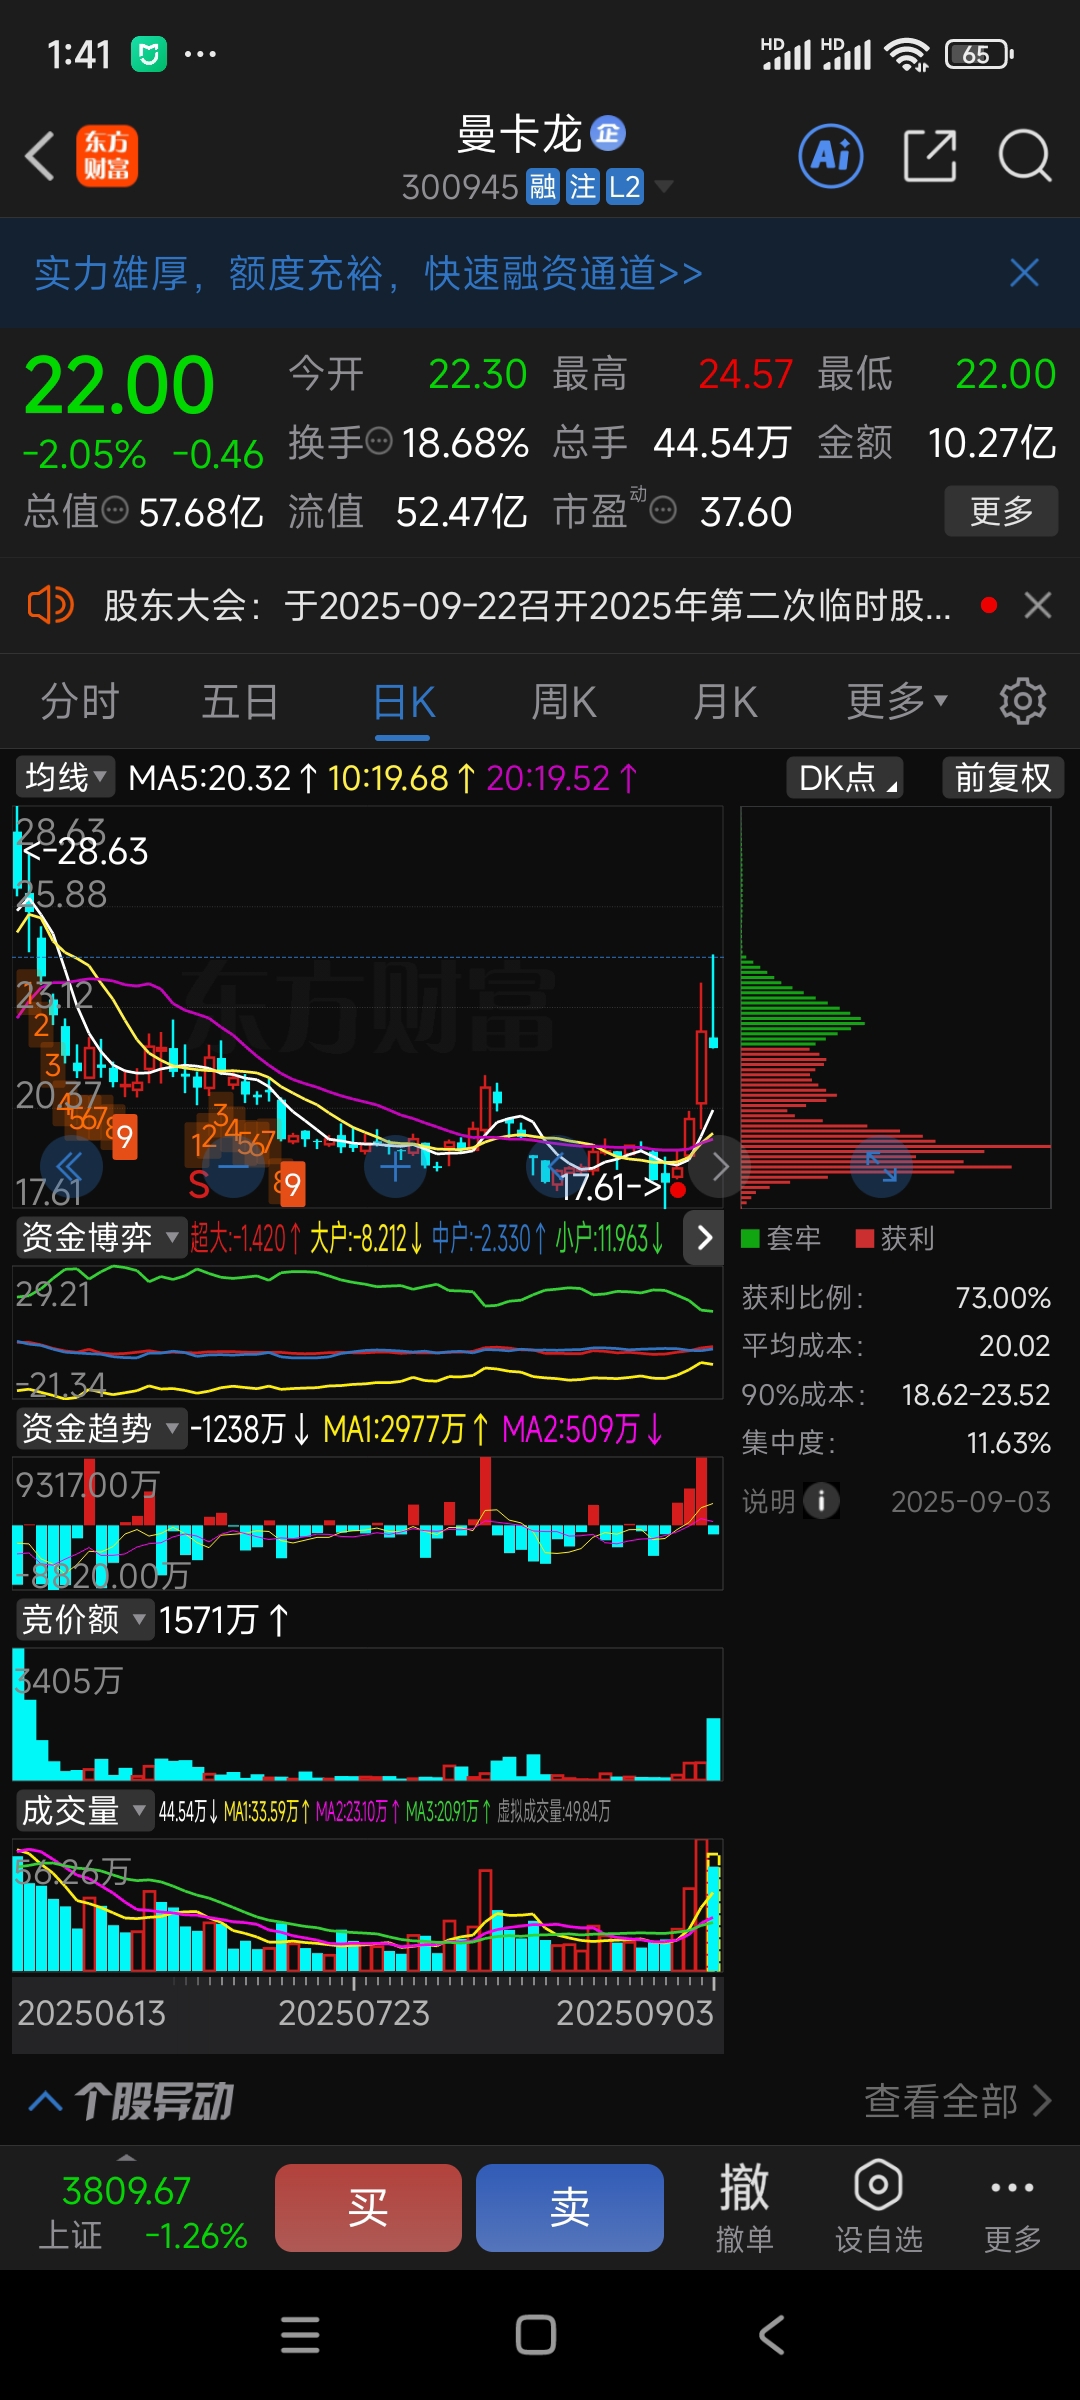Tap the 总值 info circle icon
Image resolution: width=1080 pixels, height=2400 pixels.
[116, 511]
